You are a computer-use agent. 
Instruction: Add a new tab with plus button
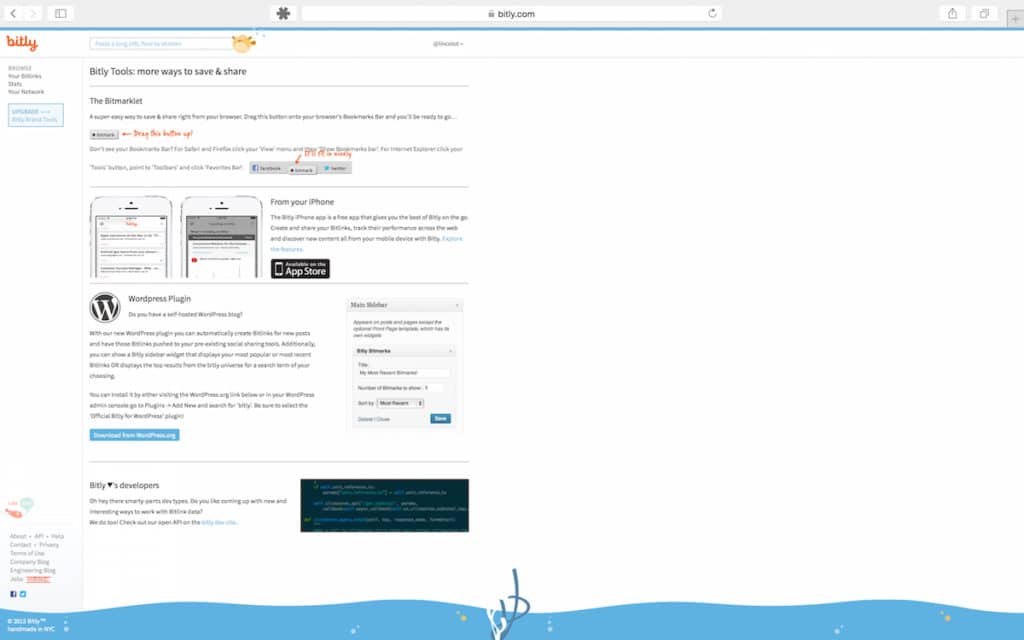click(x=1015, y=19)
